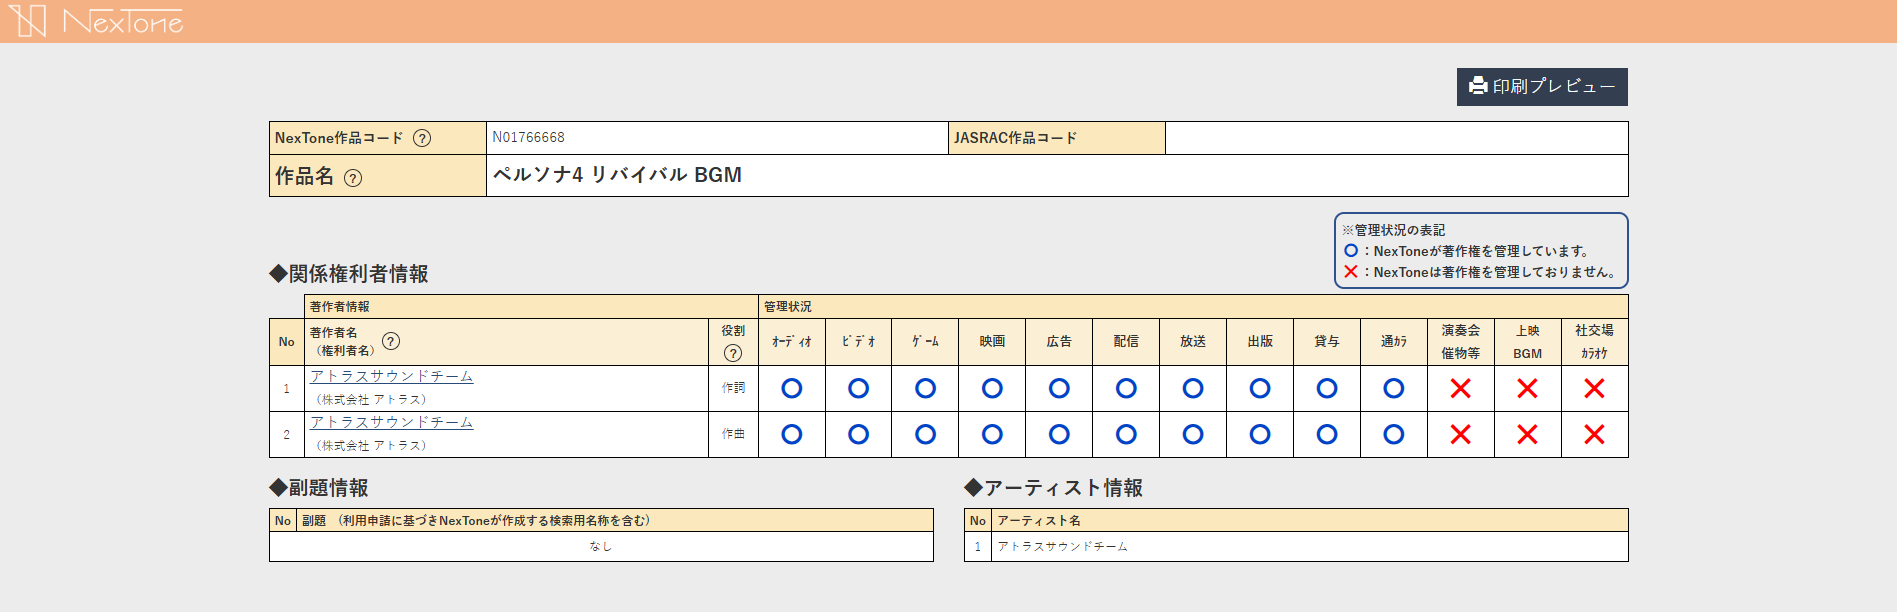Click the アーティスト名 column header
This screenshot has width=1897, height=612.
click(1038, 520)
